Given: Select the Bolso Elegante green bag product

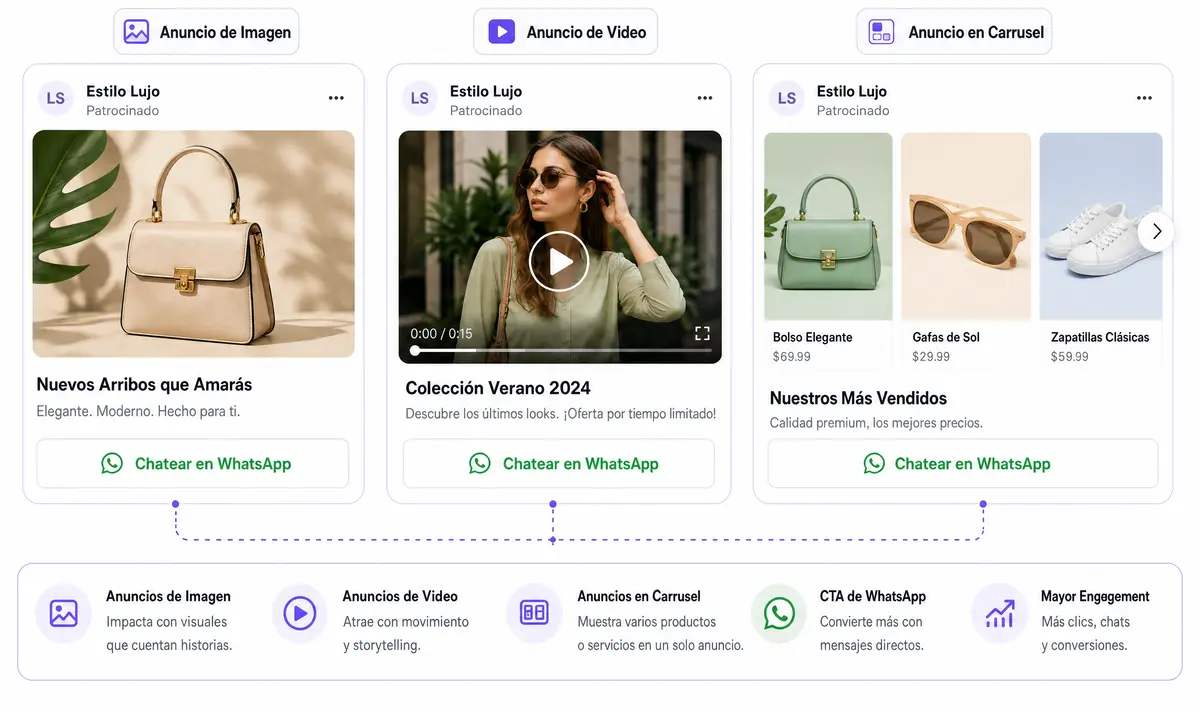Looking at the screenshot, I should [x=828, y=227].
